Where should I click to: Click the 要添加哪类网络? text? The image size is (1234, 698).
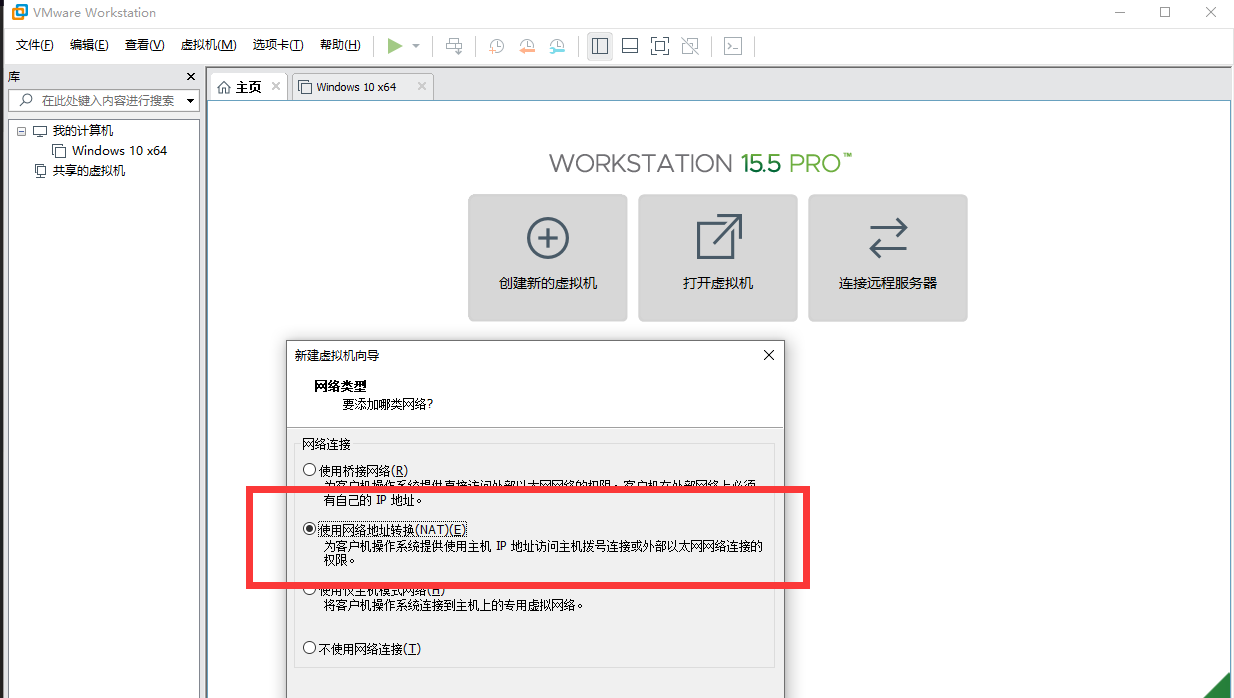tap(387, 404)
